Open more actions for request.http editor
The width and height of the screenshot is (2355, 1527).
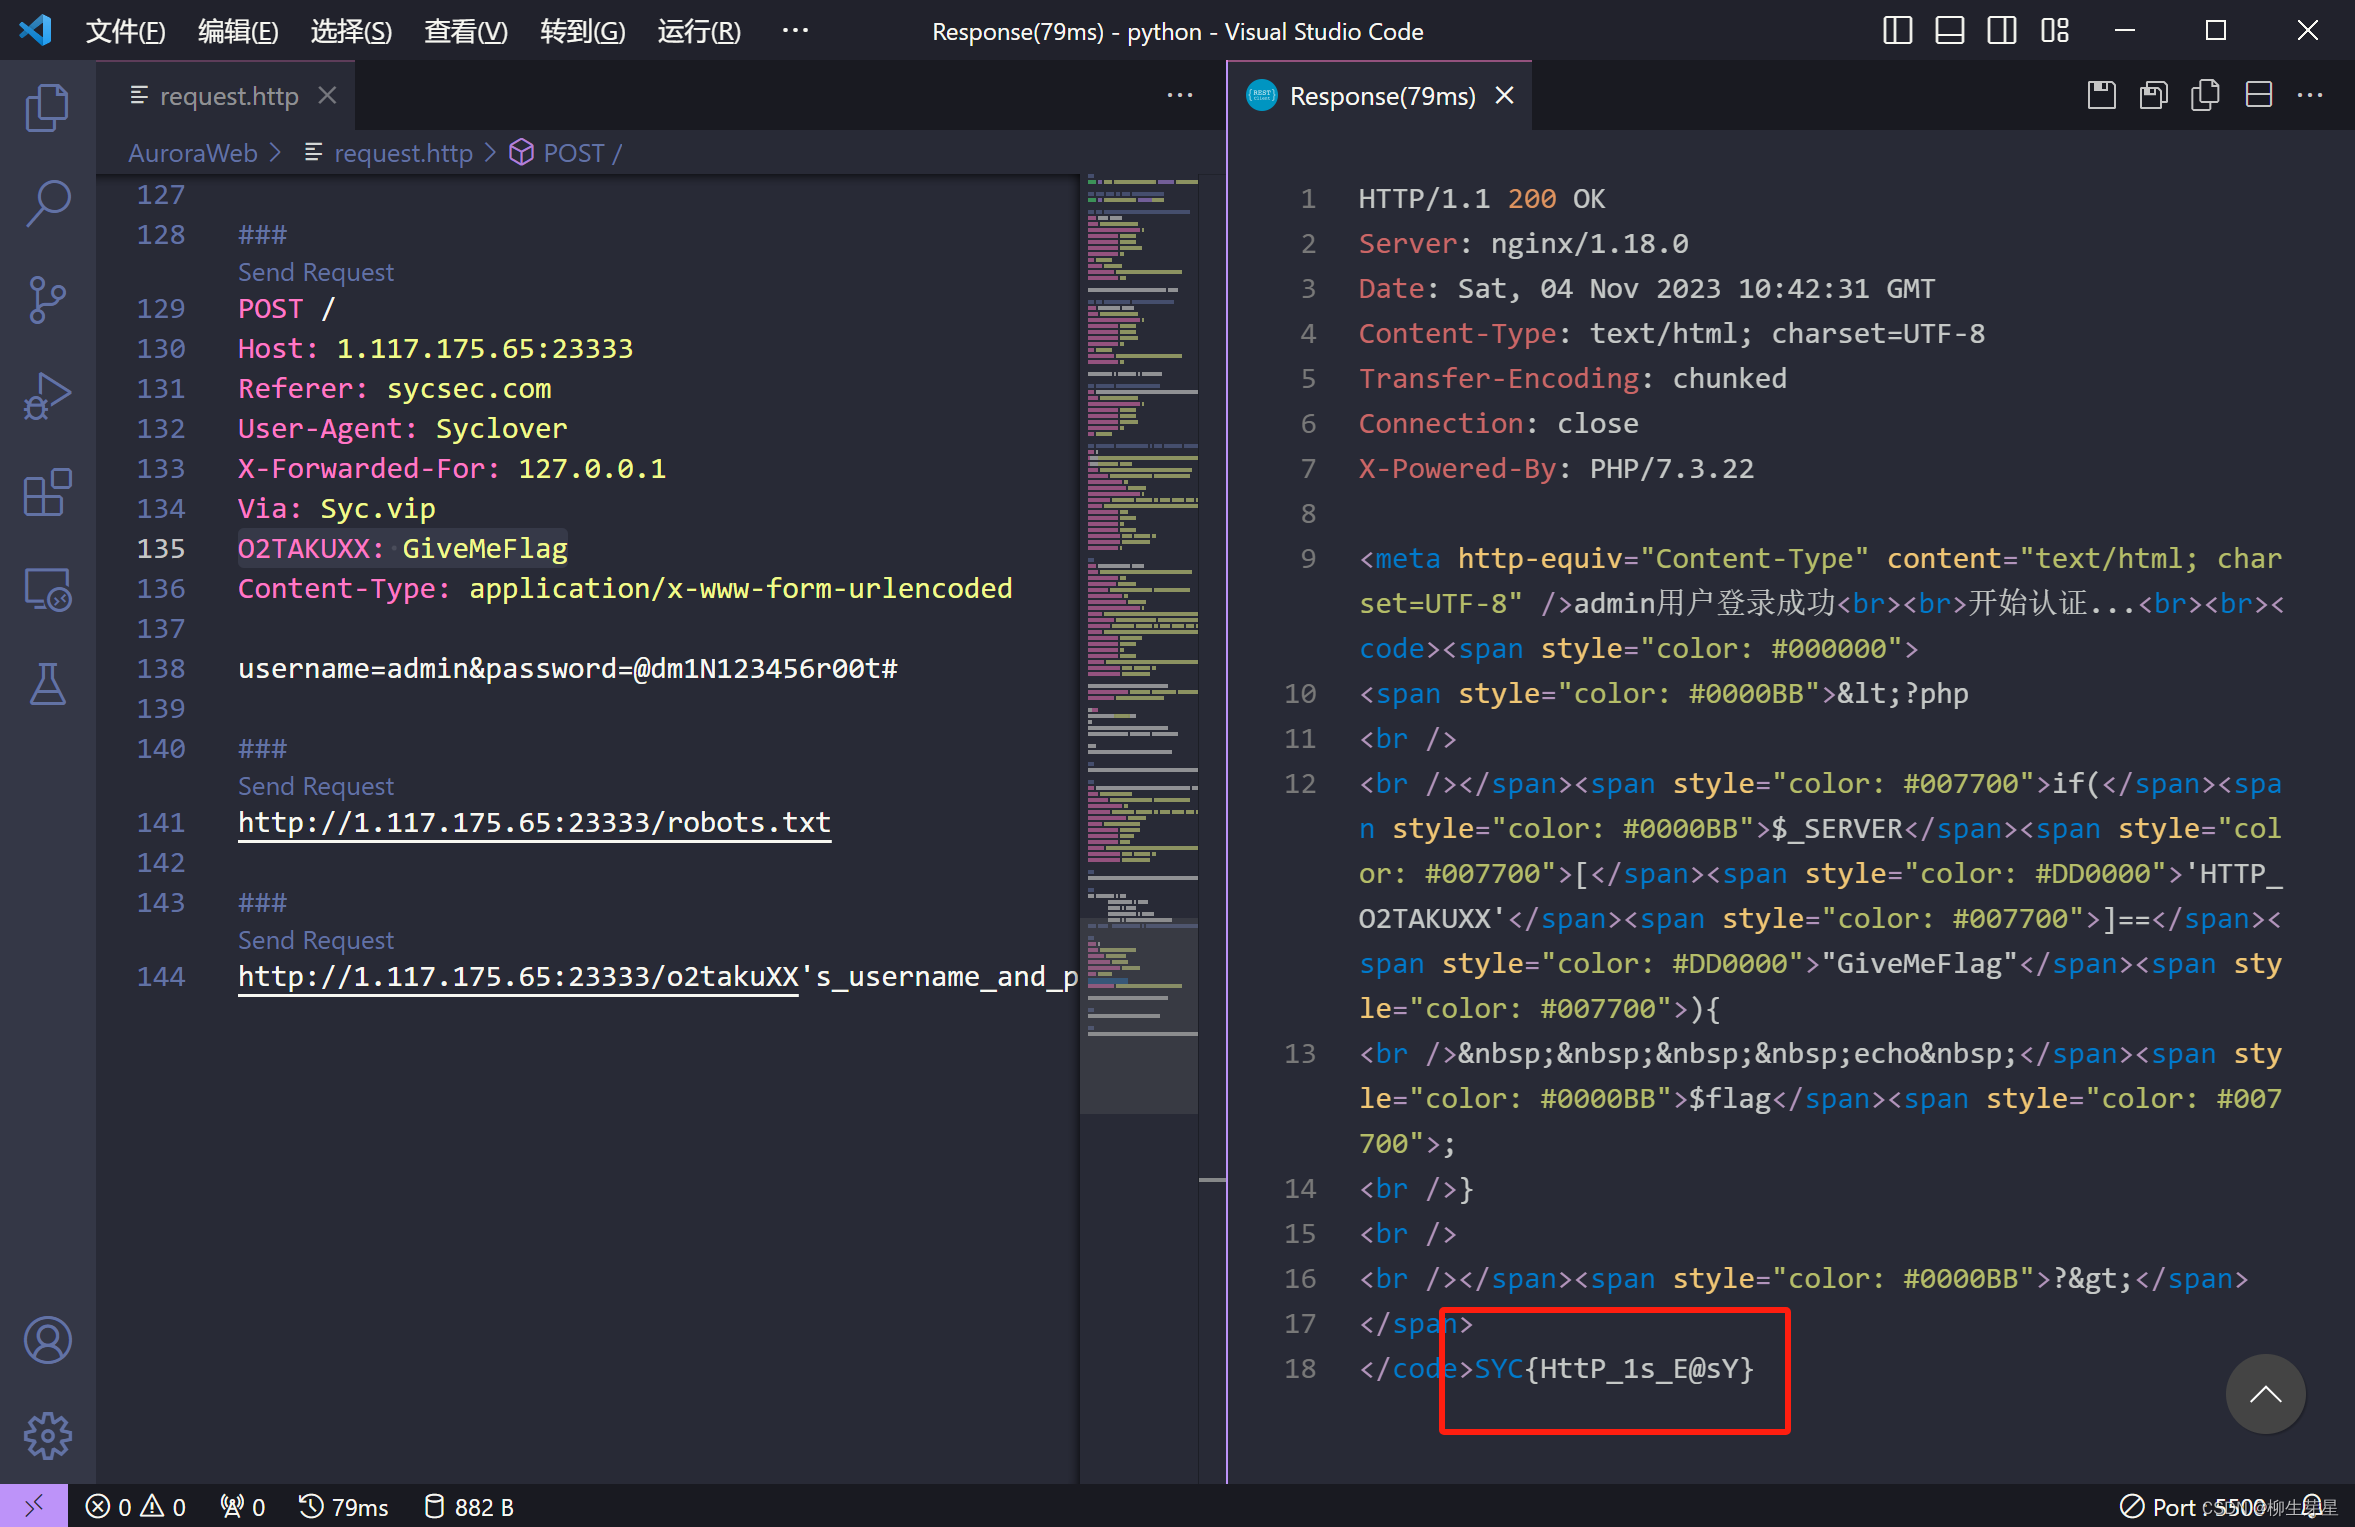tap(1180, 95)
